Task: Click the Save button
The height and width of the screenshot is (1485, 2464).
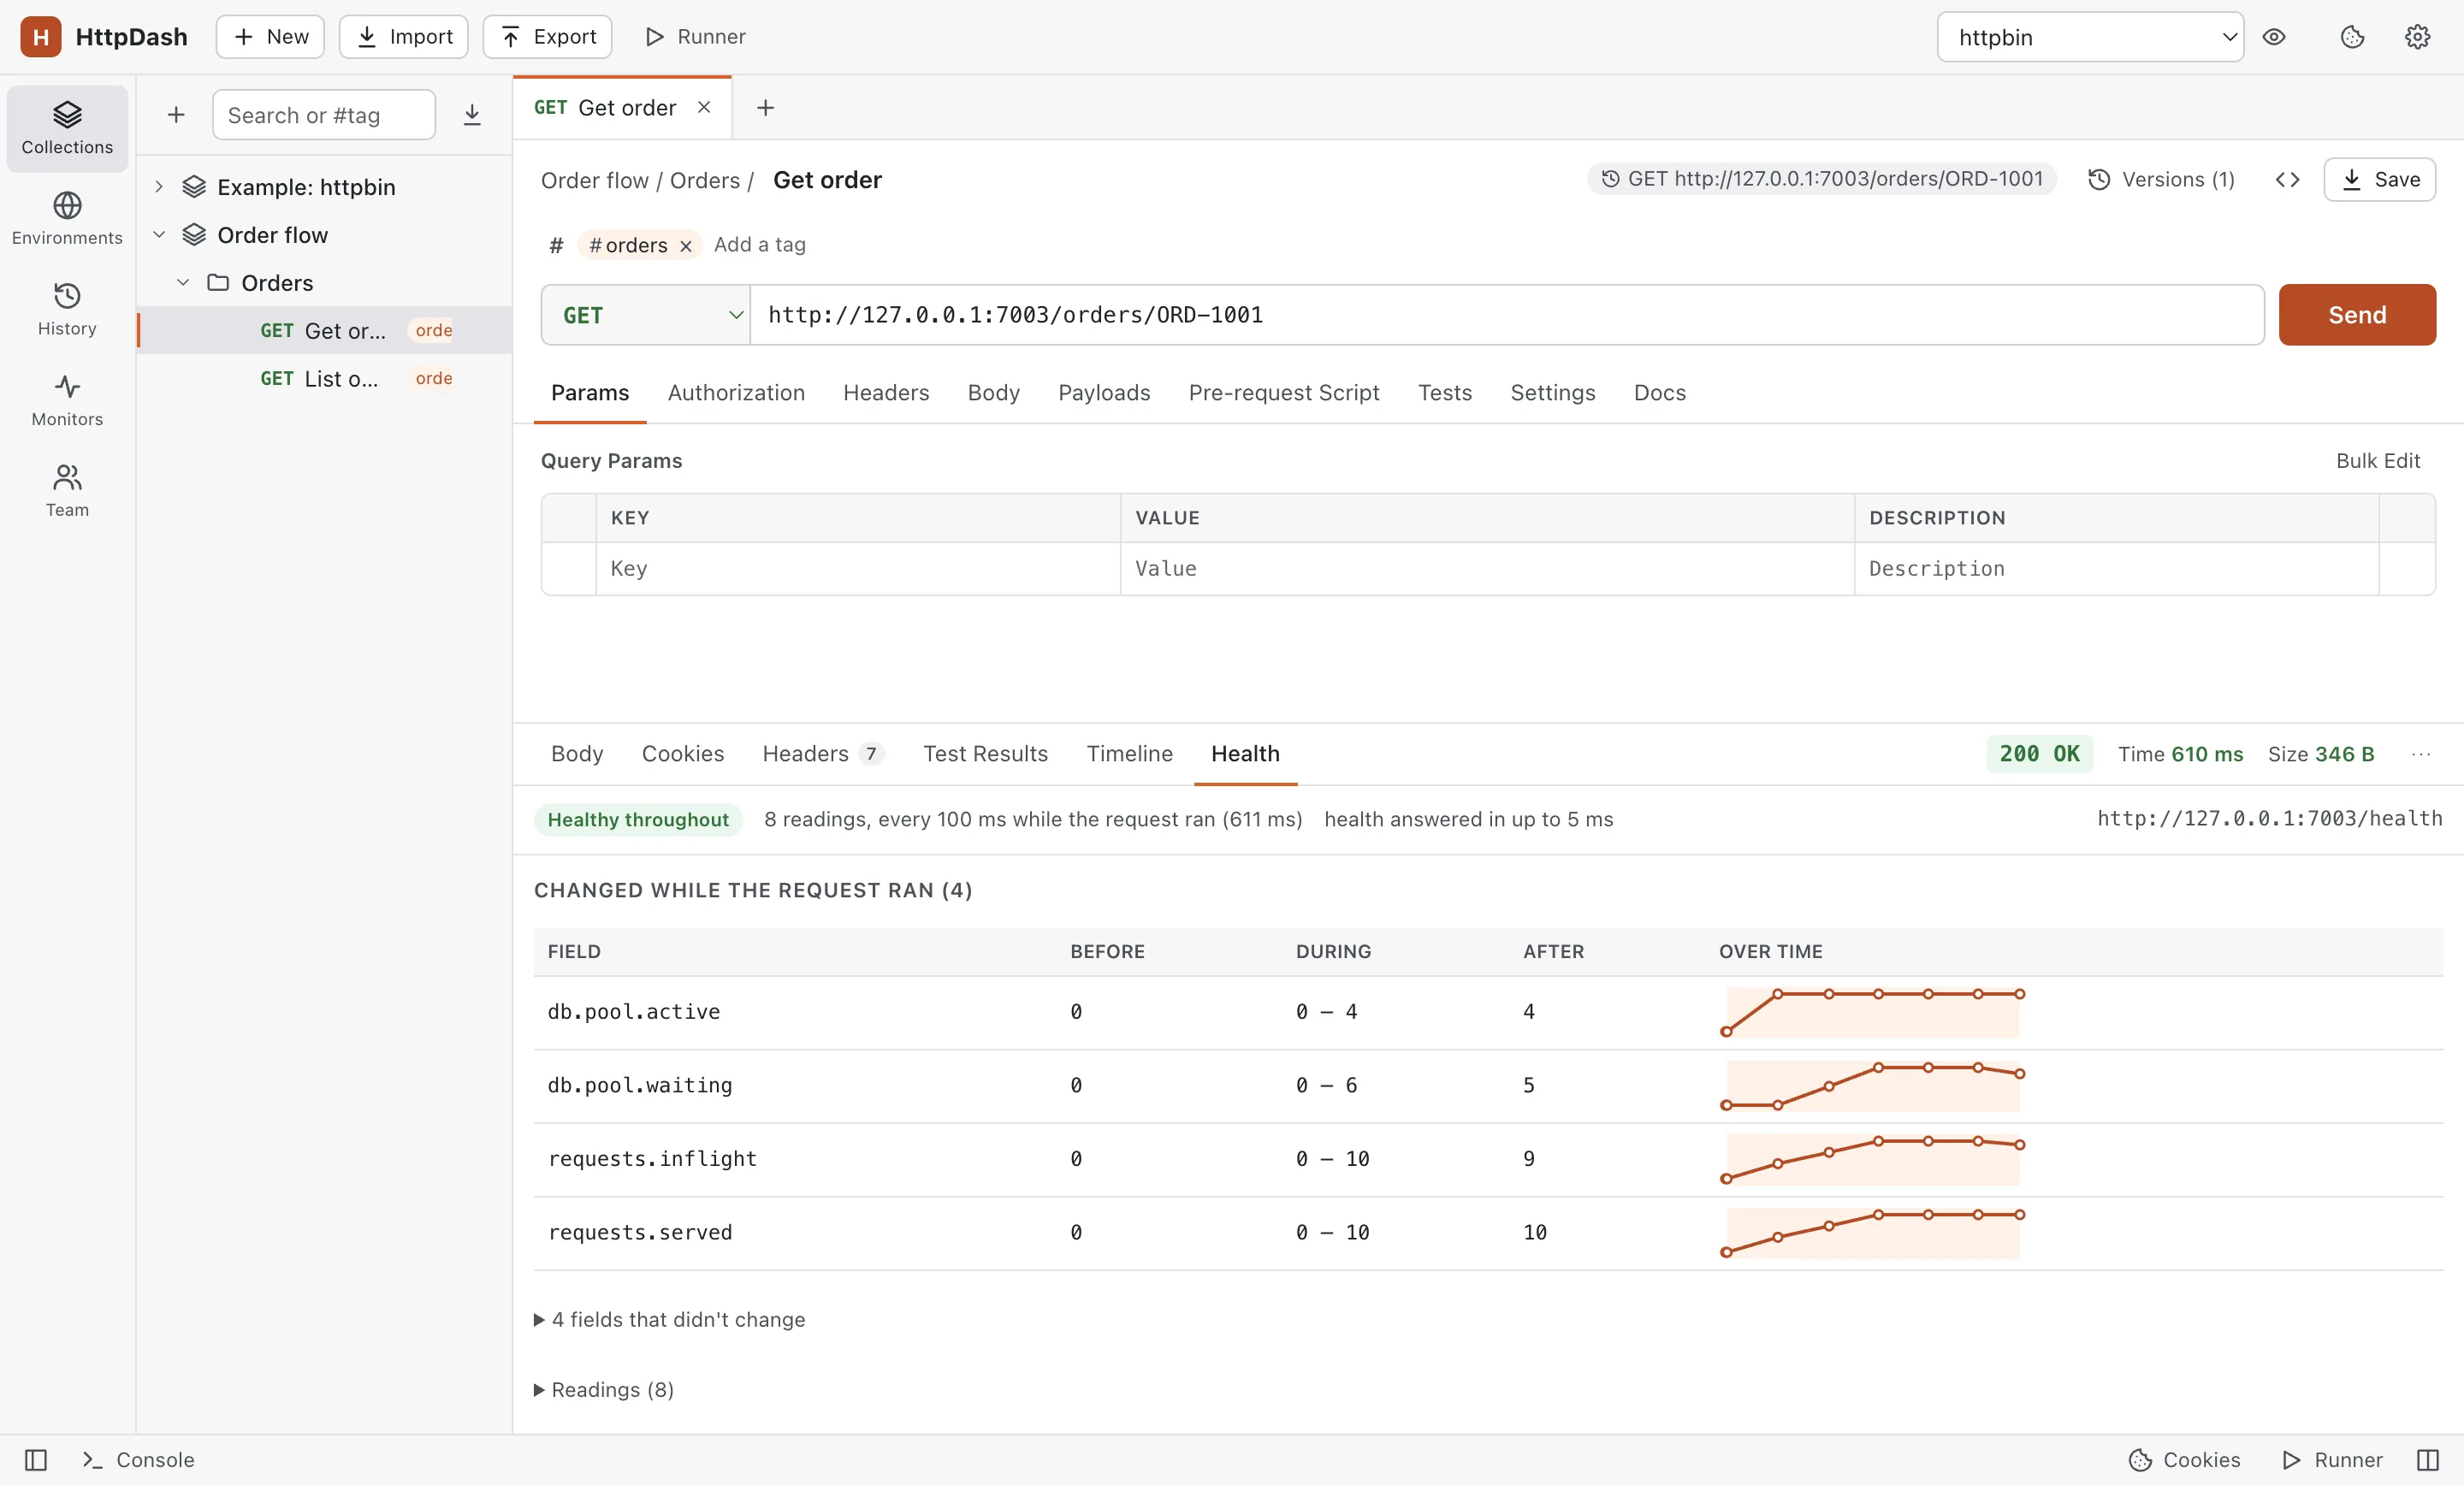Action: 2379,180
